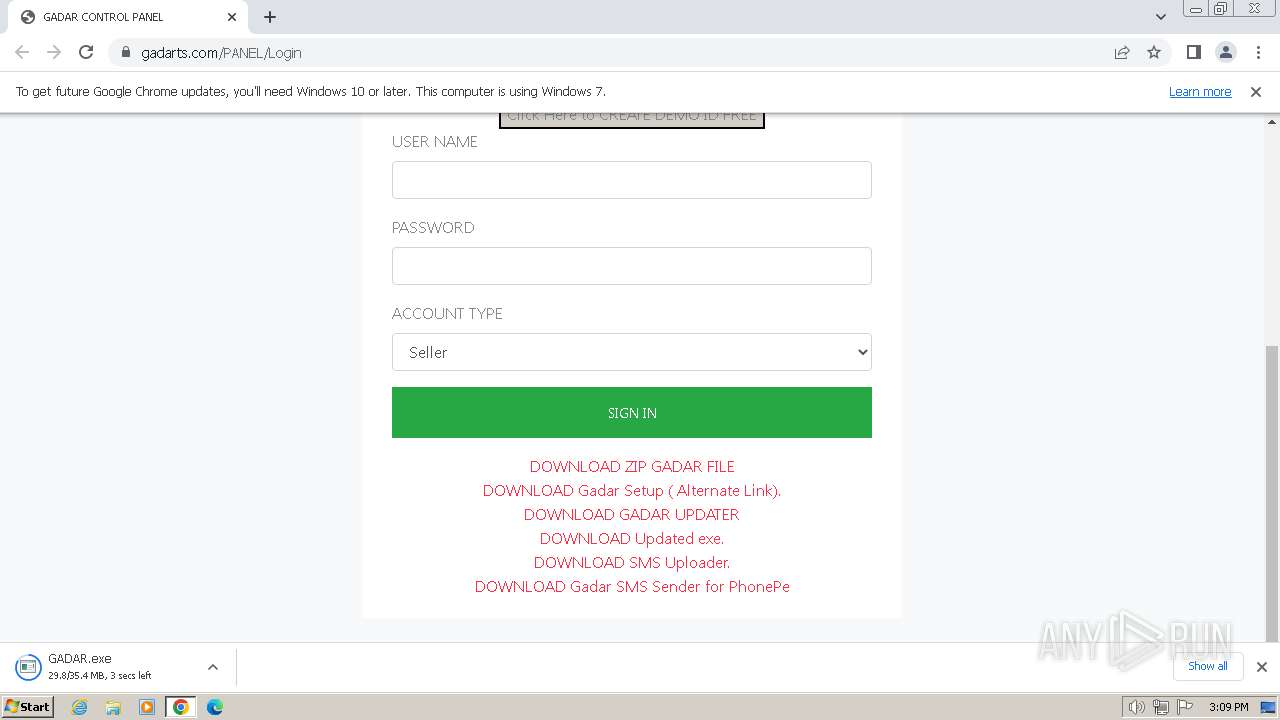Open DOWNLOAD Gadar Setup Alternate Link
This screenshot has width=1280, height=720.
point(632,490)
